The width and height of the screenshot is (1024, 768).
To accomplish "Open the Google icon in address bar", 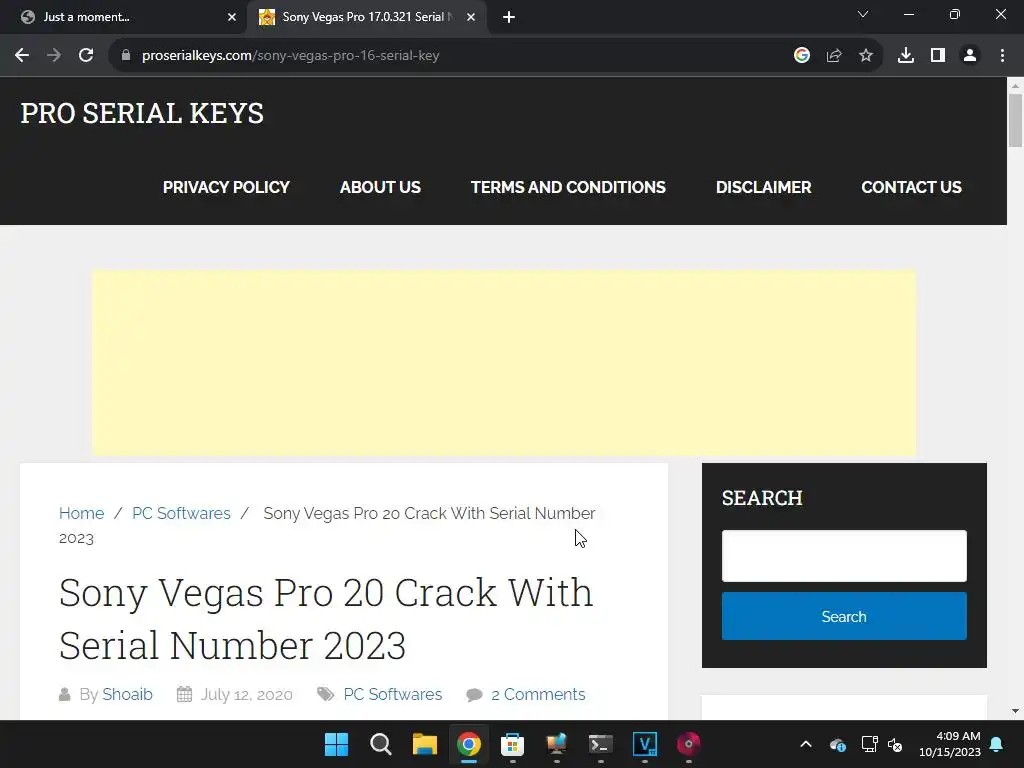I will pos(802,56).
